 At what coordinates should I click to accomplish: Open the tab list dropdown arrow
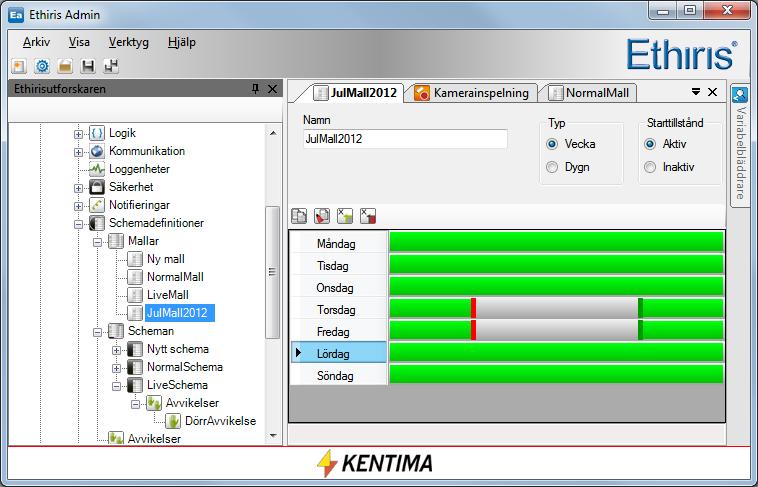696,91
